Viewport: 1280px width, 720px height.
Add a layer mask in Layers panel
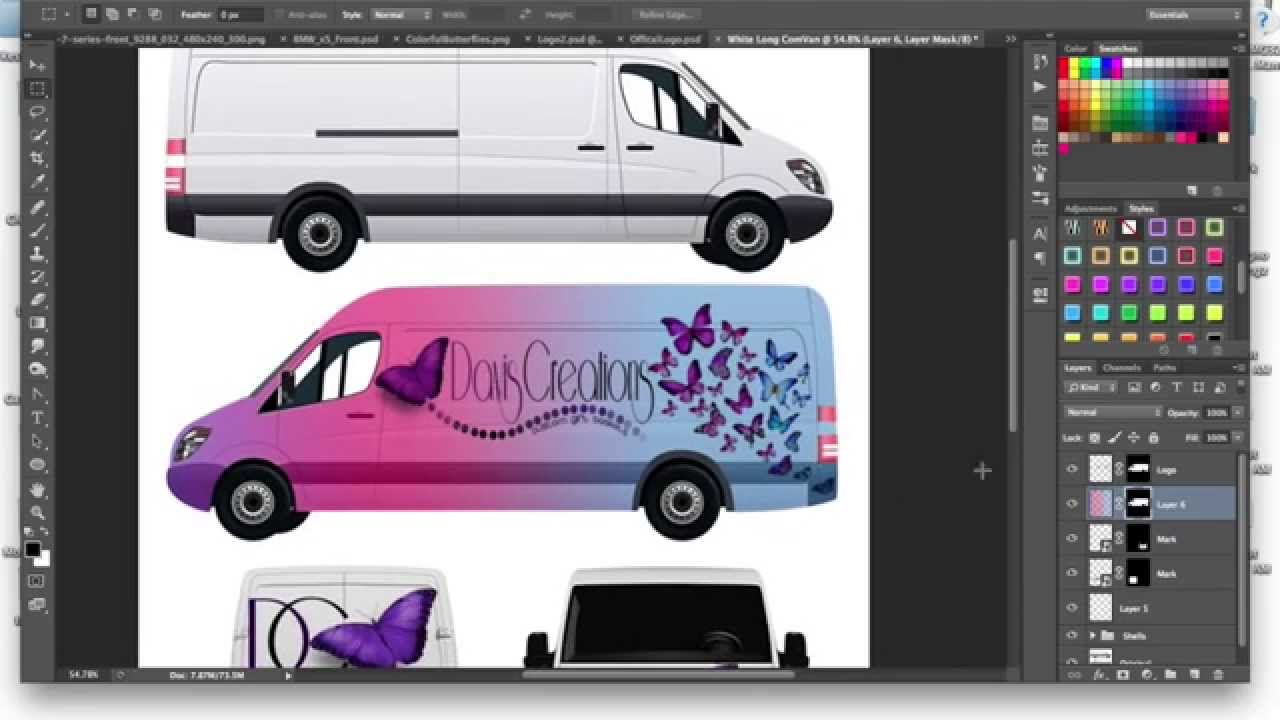pos(1122,675)
